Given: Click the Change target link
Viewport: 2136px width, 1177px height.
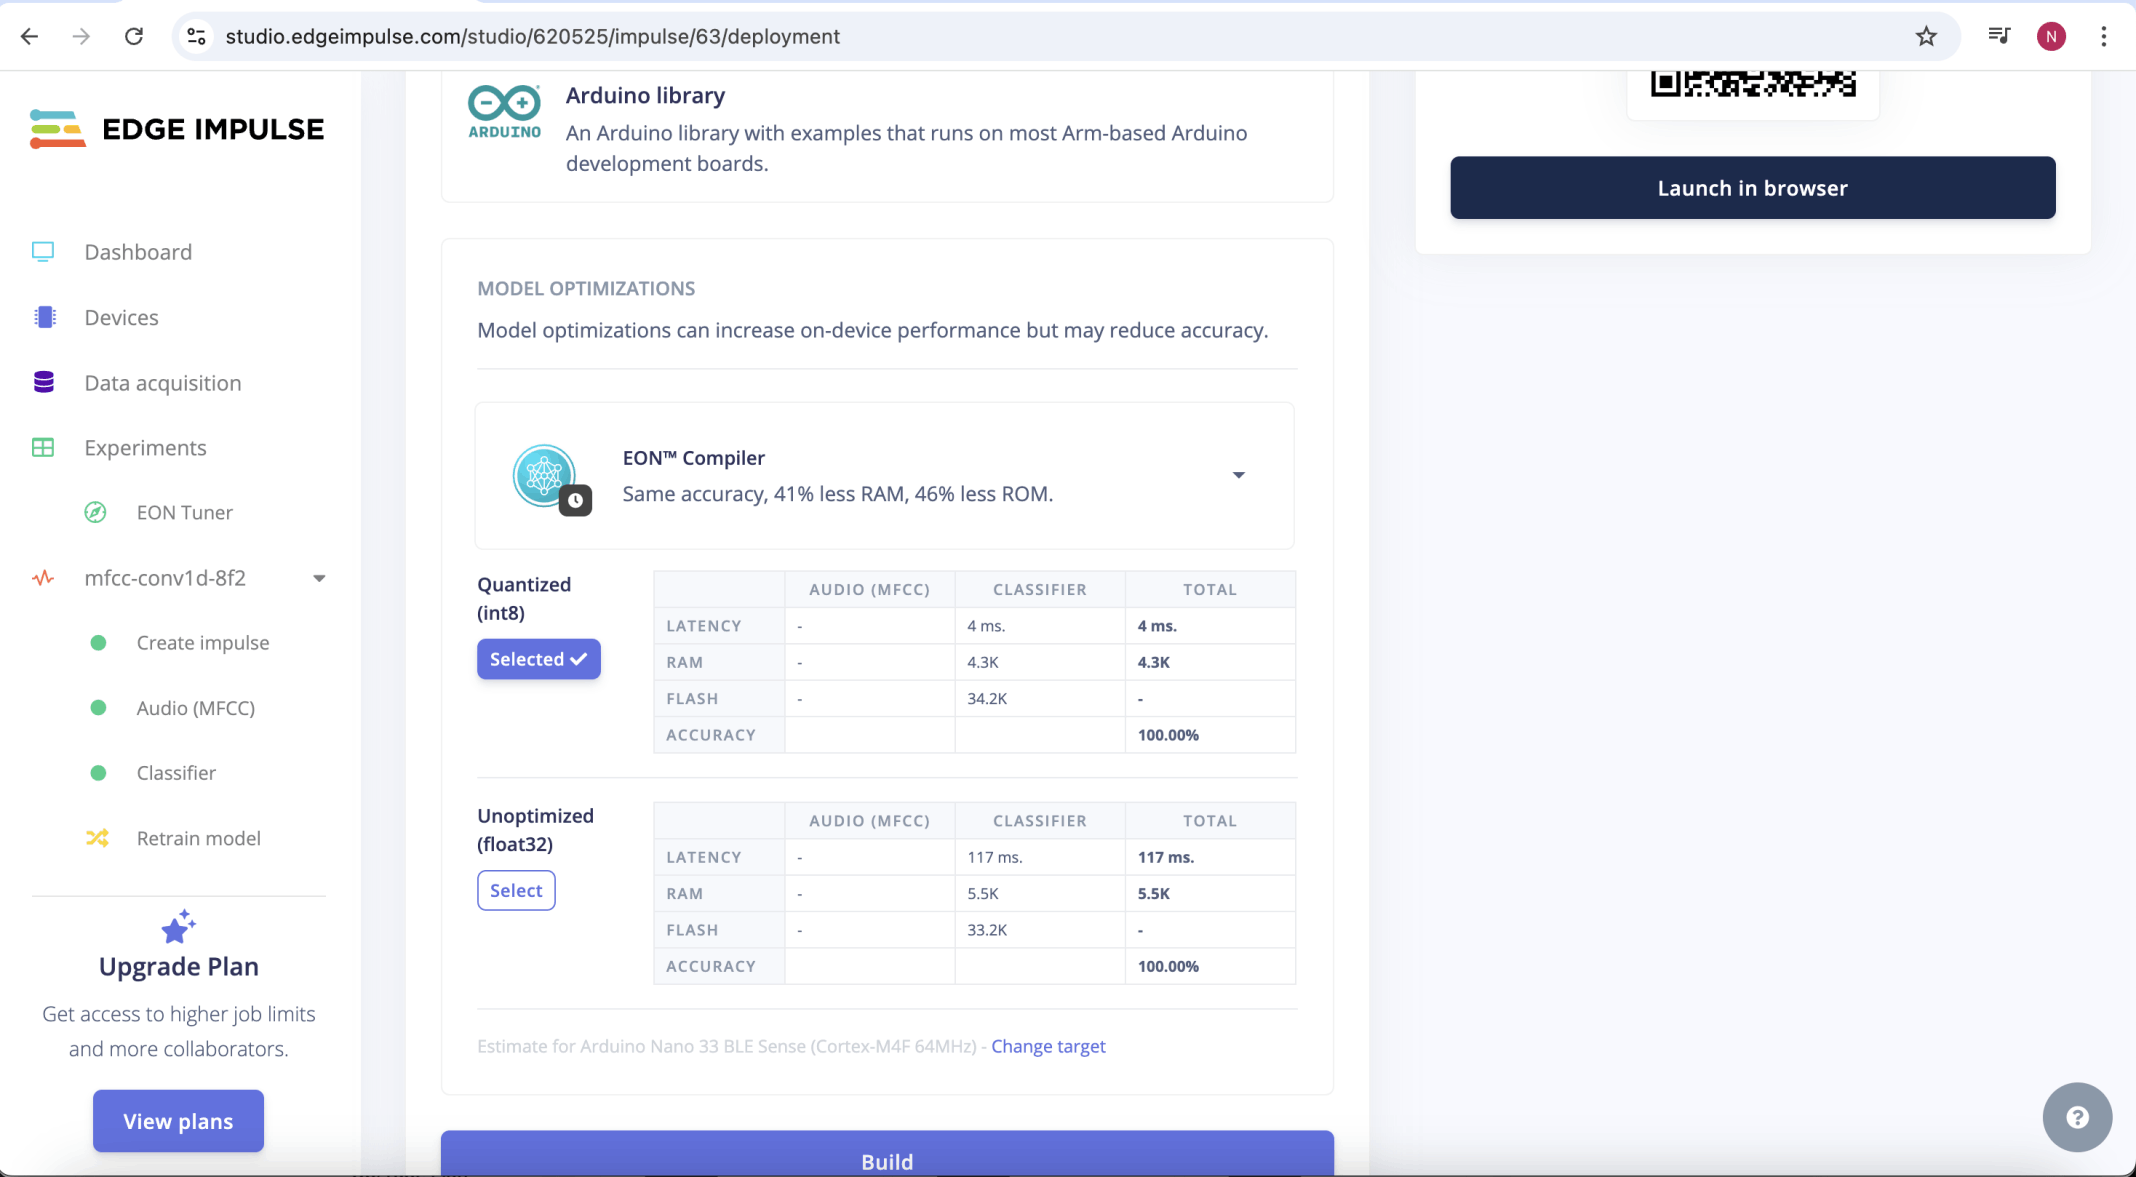Looking at the screenshot, I should 1048,1046.
